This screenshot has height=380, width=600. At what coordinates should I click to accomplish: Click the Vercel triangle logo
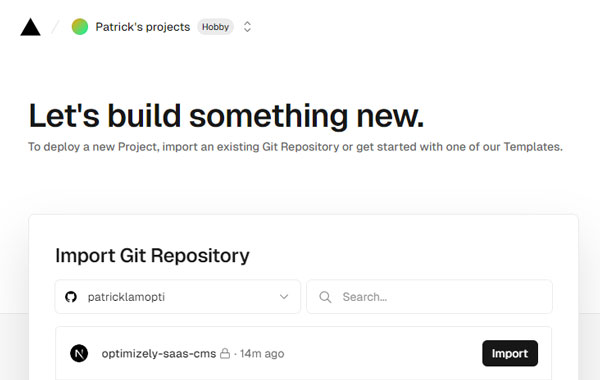[x=30, y=27]
